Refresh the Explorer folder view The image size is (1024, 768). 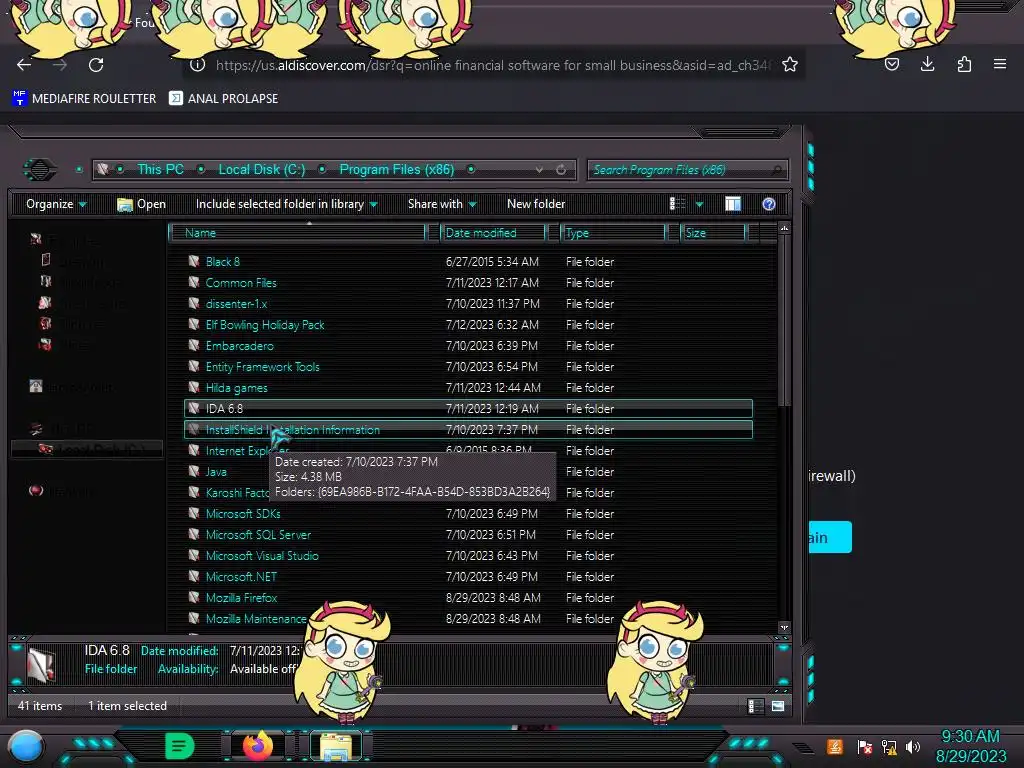pyautogui.click(x=561, y=170)
